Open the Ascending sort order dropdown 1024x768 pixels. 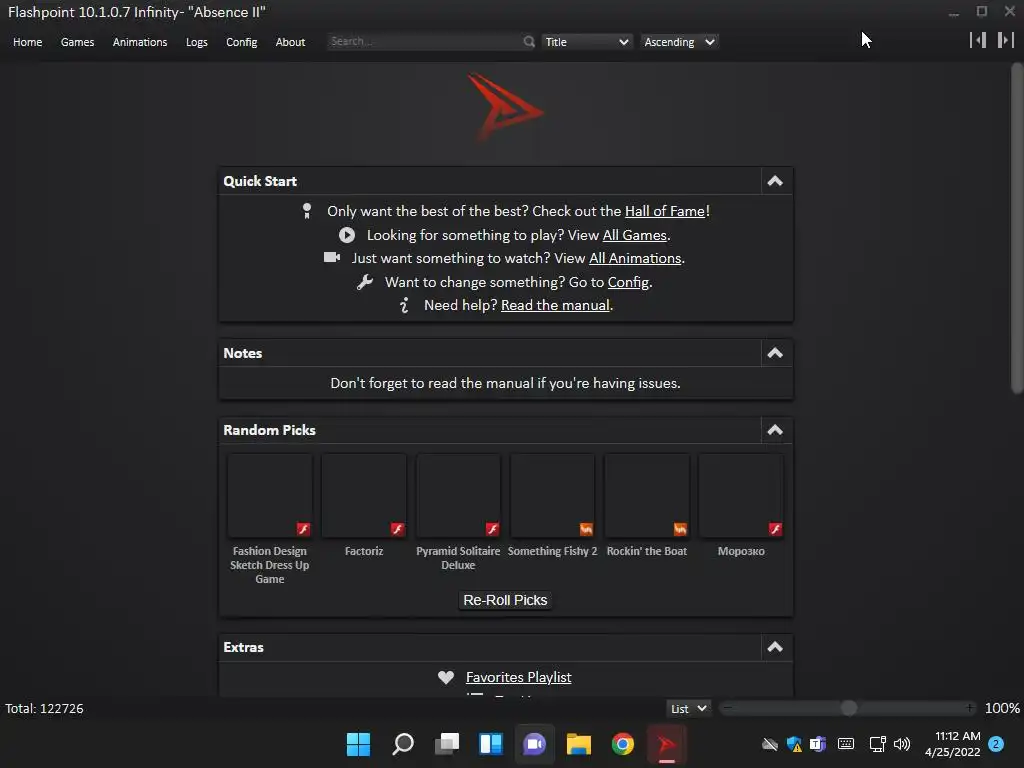679,42
